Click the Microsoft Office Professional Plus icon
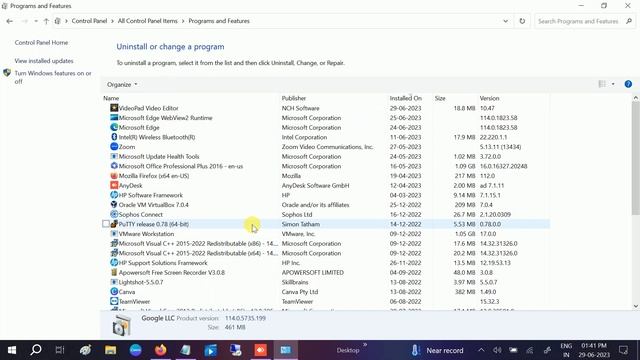Screen dimensions: 640x360 click(114, 166)
